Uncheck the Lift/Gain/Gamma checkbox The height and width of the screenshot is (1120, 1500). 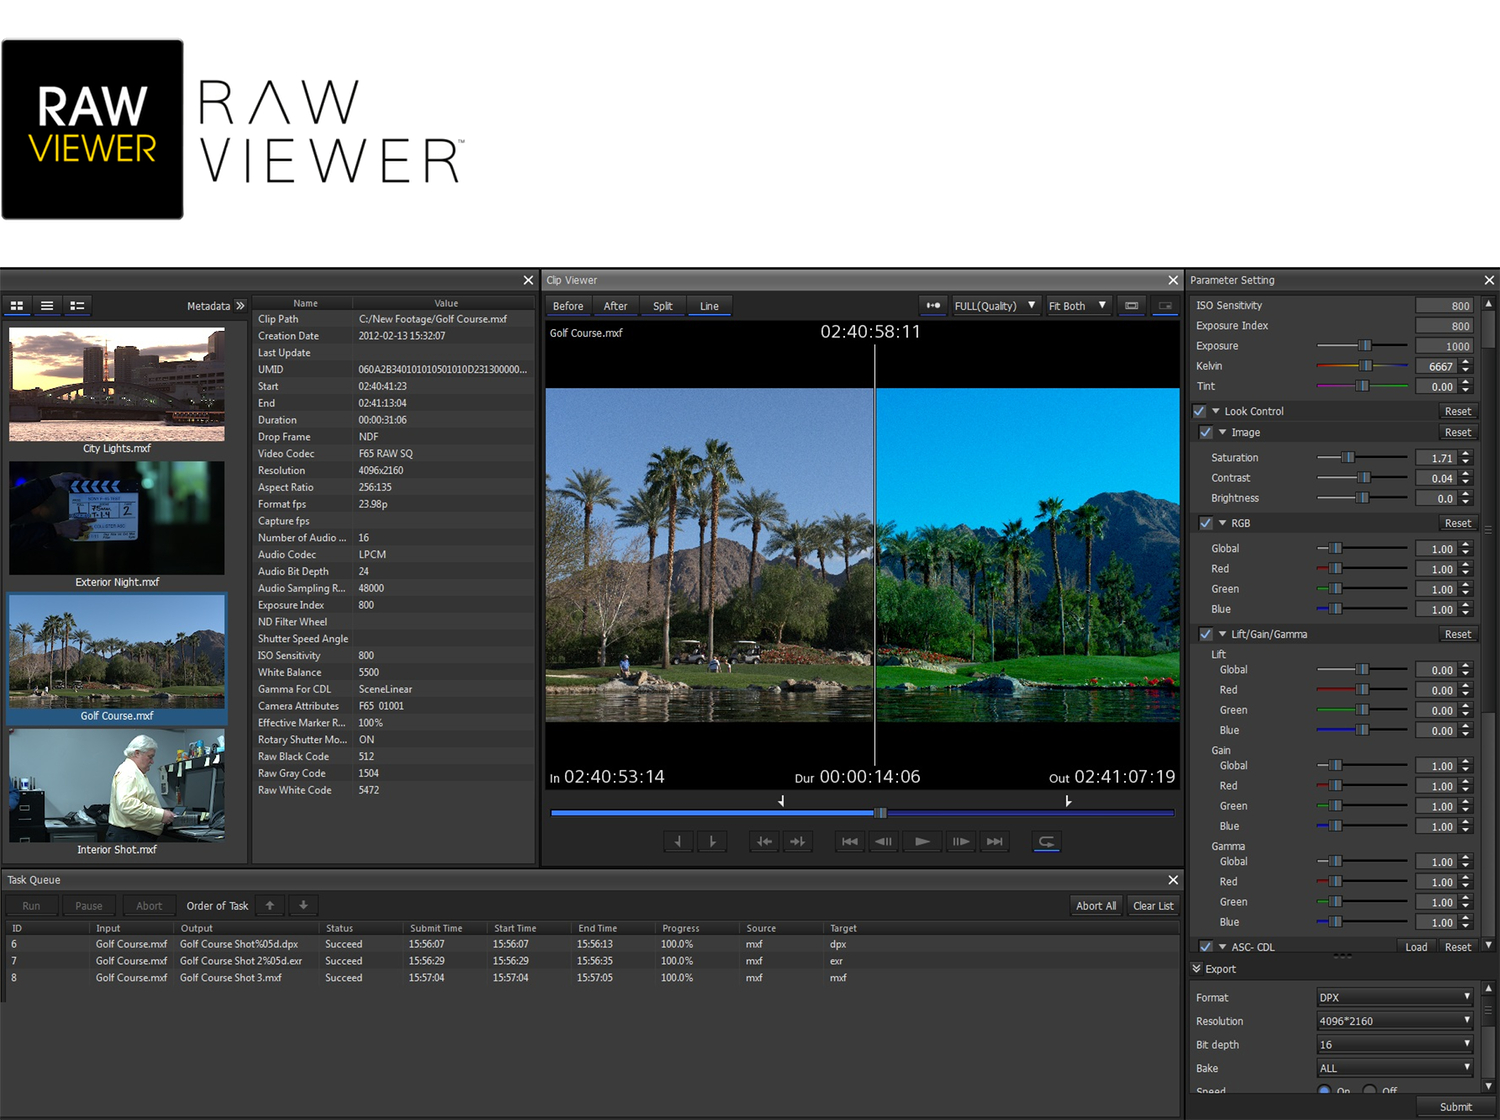tap(1206, 634)
